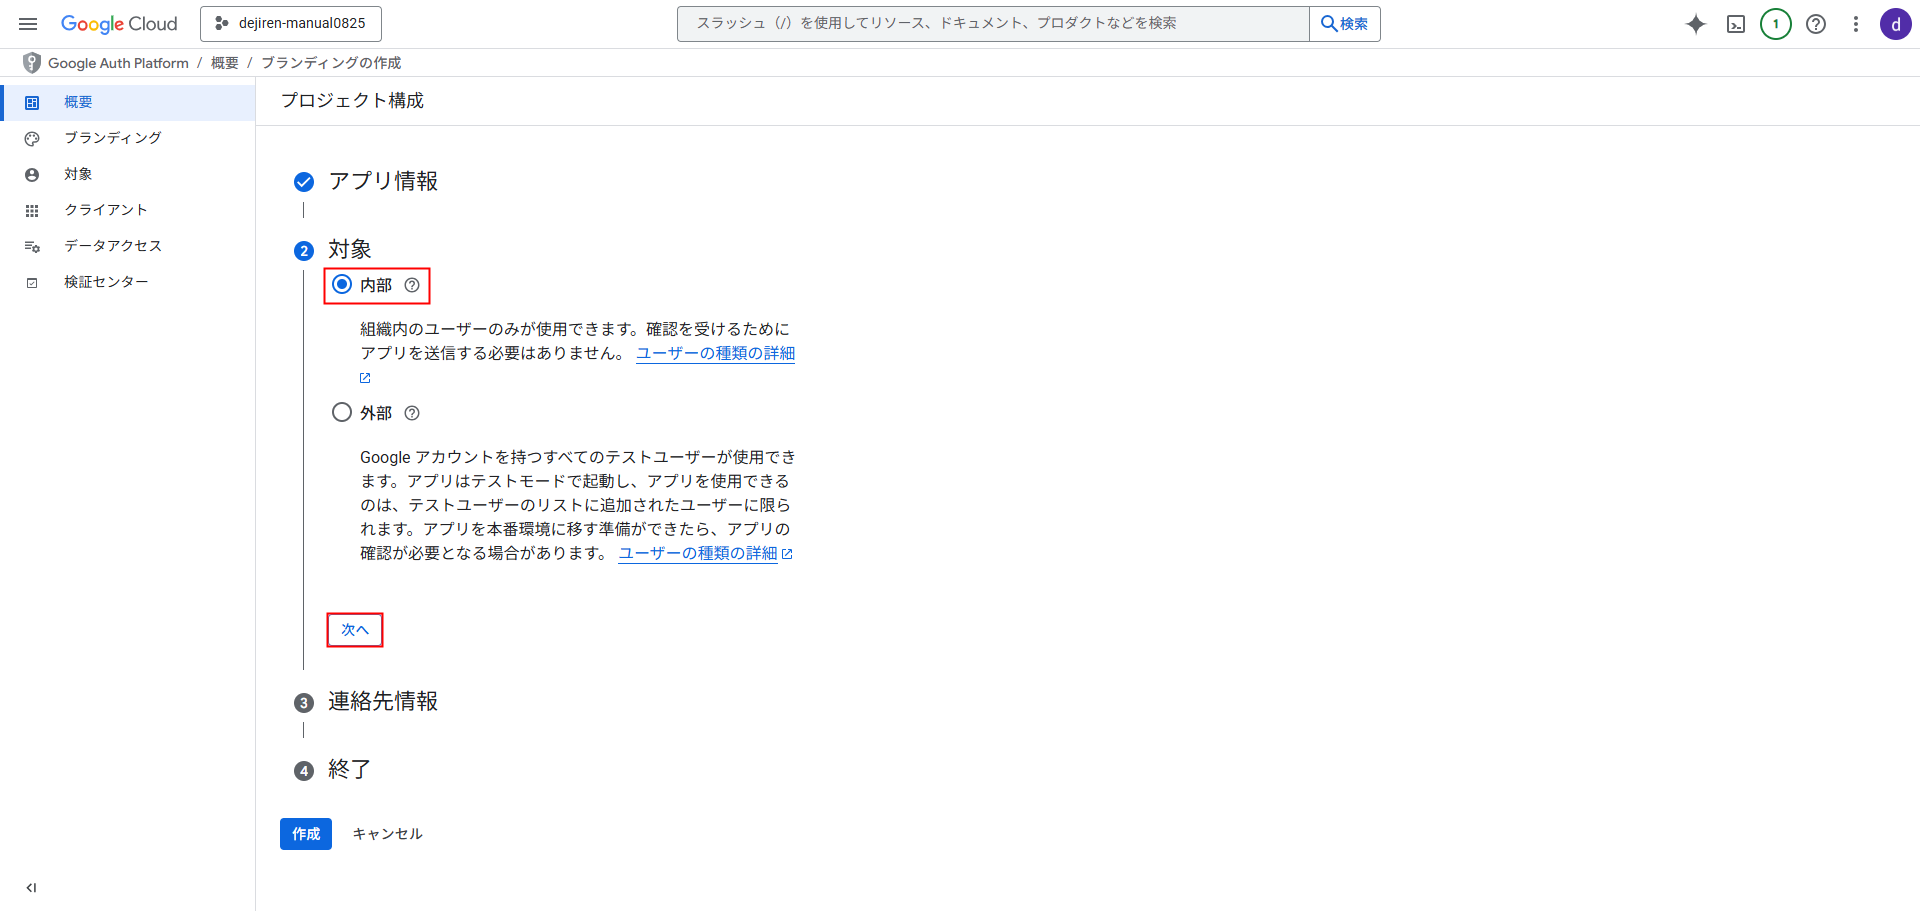1920x911 pixels.
Task: Activate the Cloud Shell terminal icon
Action: [1736, 24]
